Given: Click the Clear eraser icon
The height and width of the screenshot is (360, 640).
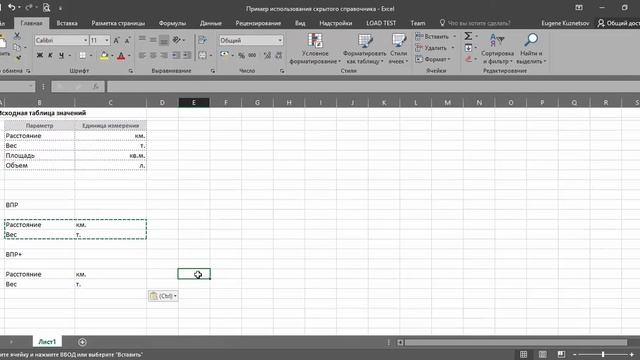Looking at the screenshot, I should point(468,59).
